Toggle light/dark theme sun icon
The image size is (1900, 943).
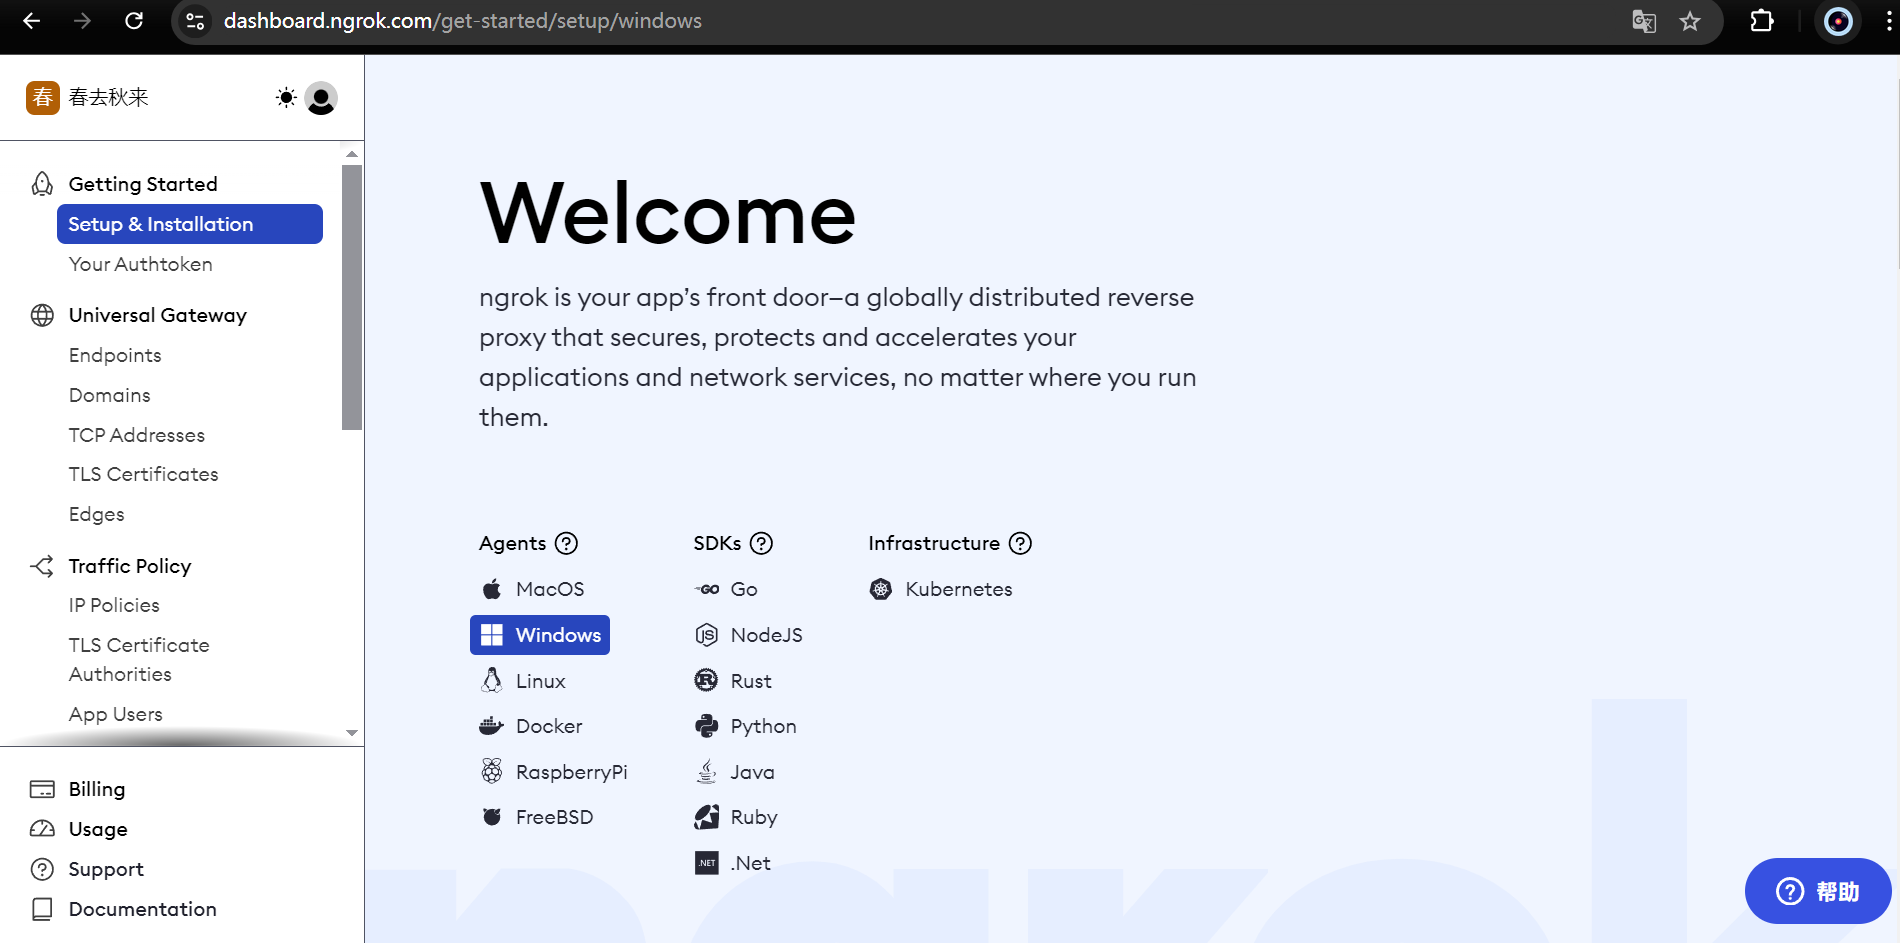point(286,98)
